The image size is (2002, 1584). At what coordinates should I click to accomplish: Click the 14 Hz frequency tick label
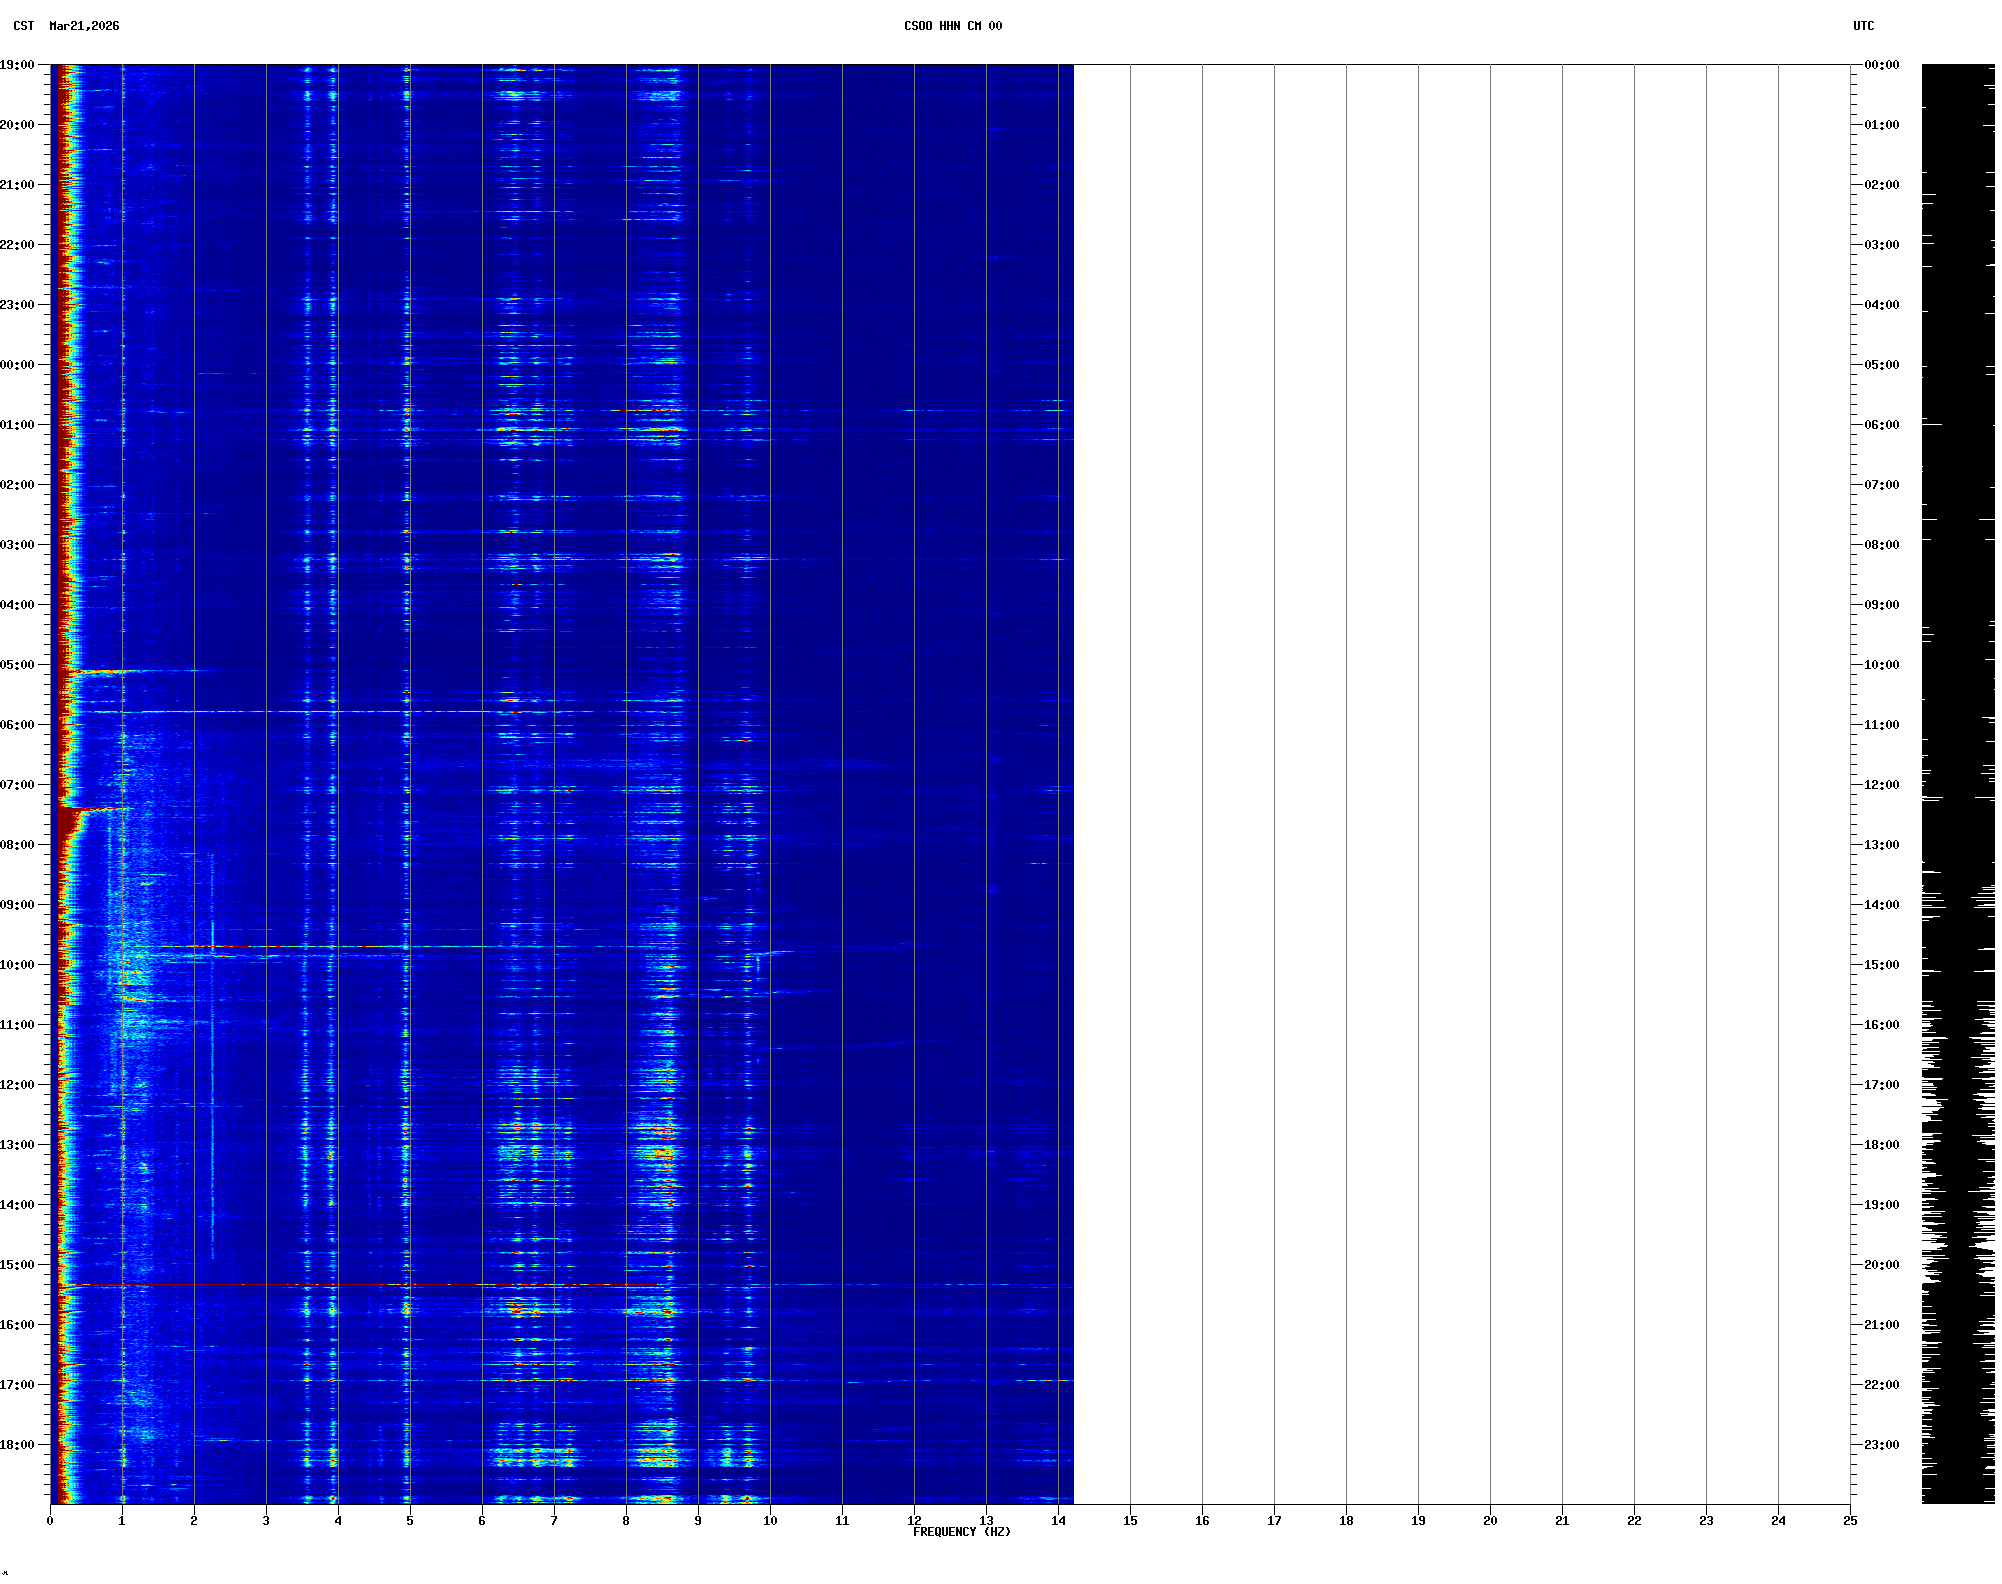click(1058, 1521)
